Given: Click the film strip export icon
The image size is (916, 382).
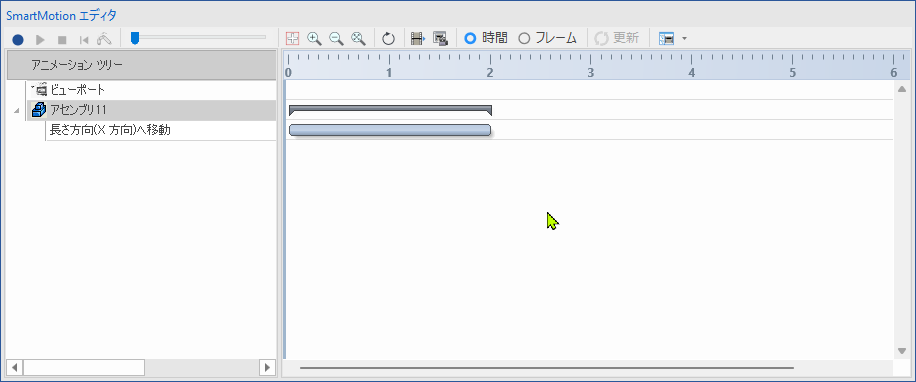Looking at the screenshot, I should tap(418, 39).
